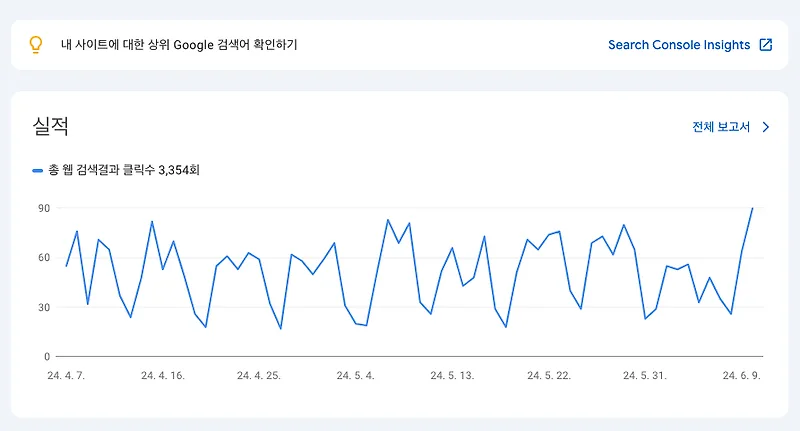Open the 전체 보고서 full report link
Screen dimensions: 800x431
point(721,127)
